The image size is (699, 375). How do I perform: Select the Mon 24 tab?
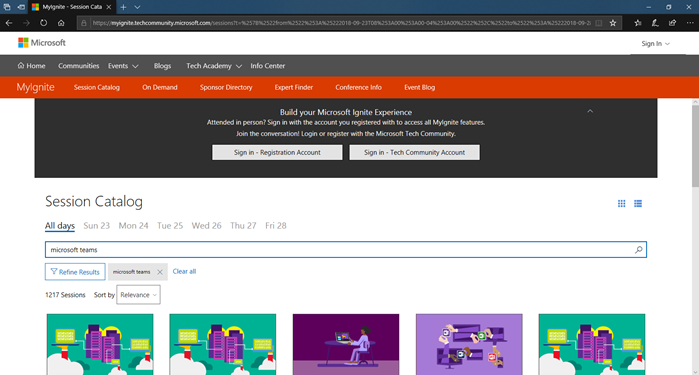[x=133, y=226]
